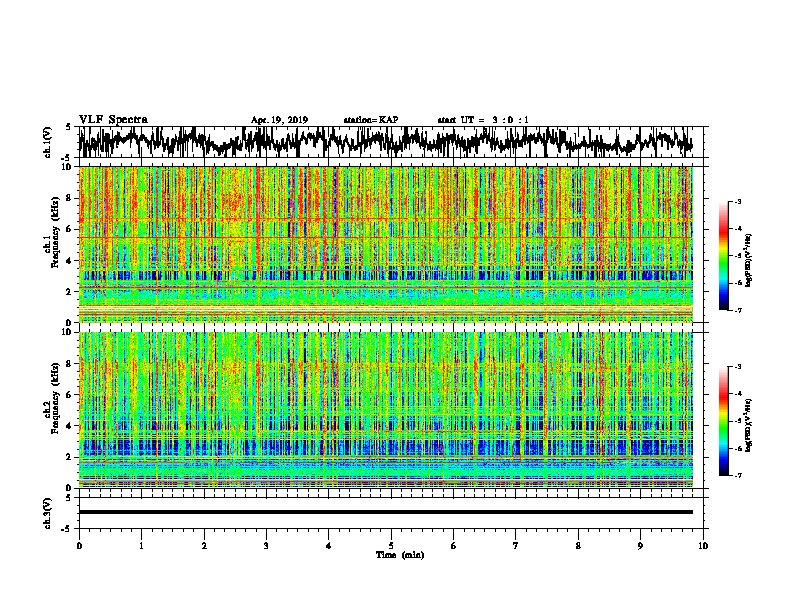Click the "8" kHz tick on ch.1 frequency axis
This screenshot has height=612, width=792.
pyautogui.click(x=69, y=198)
